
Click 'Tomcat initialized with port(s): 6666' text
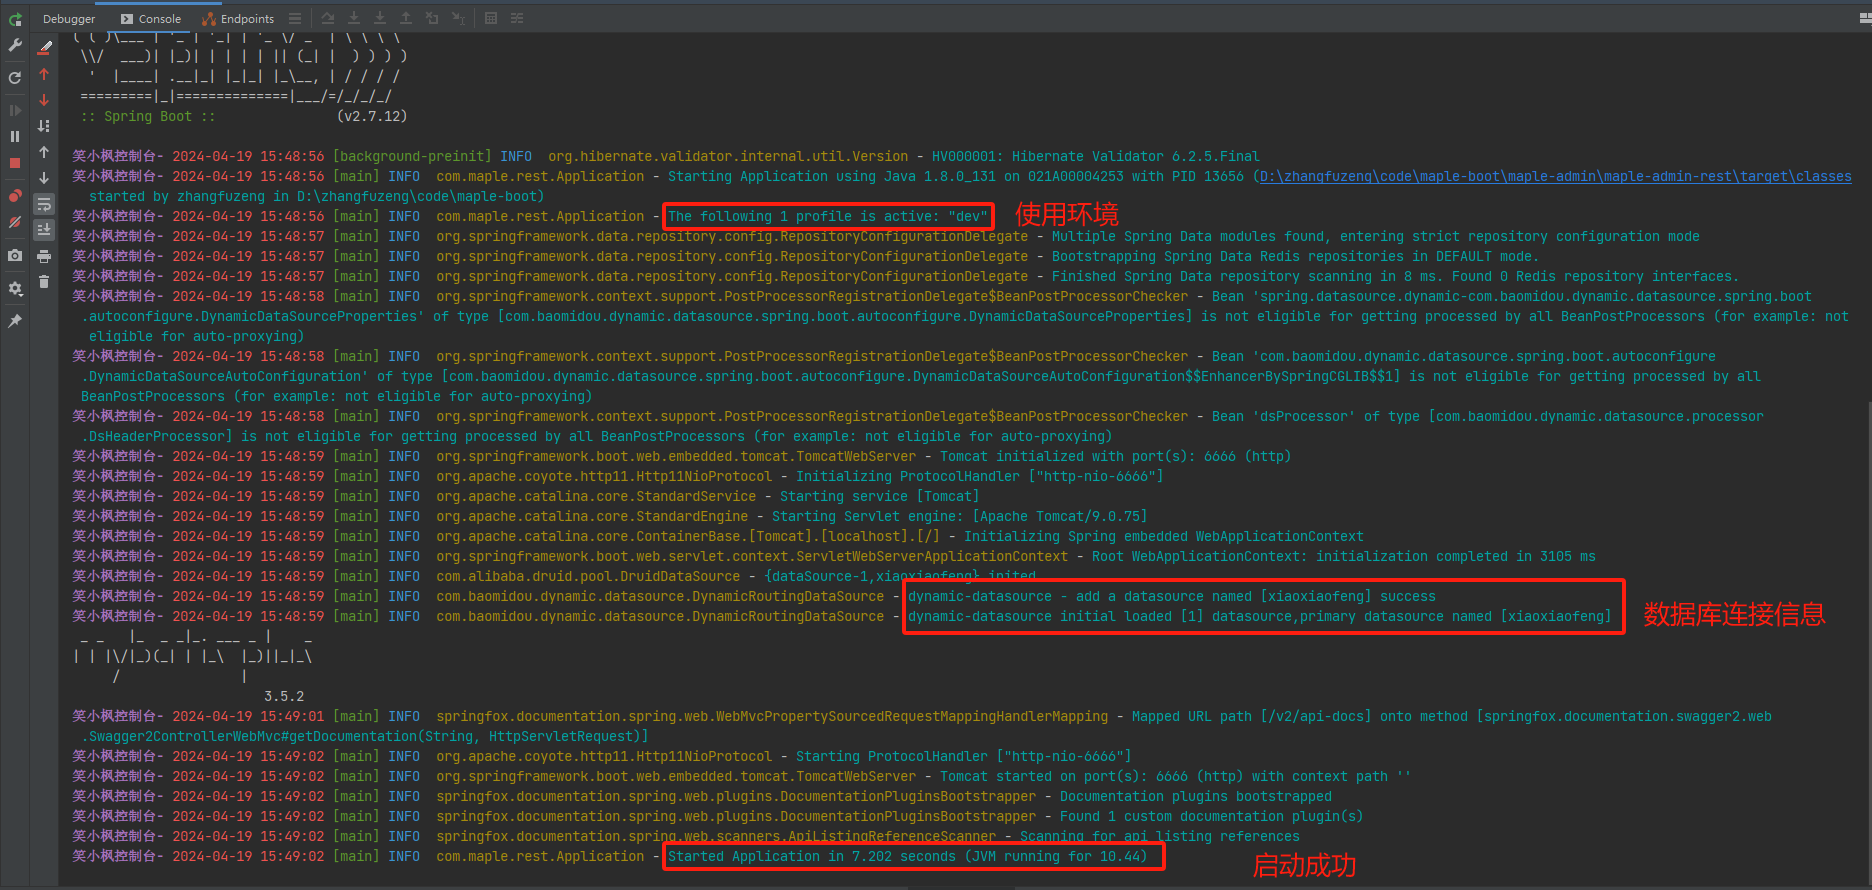1115,457
